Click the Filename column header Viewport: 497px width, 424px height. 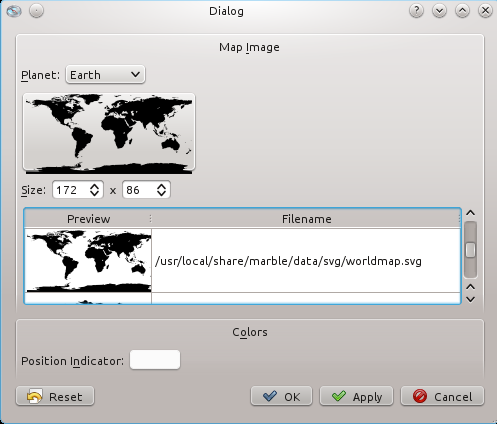(x=306, y=219)
